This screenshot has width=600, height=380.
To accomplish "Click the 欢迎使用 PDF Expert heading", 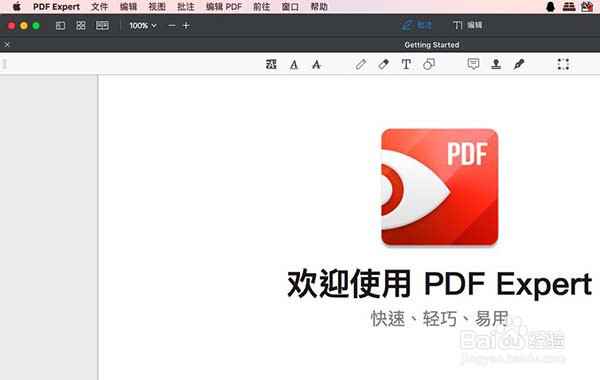I will [440, 284].
